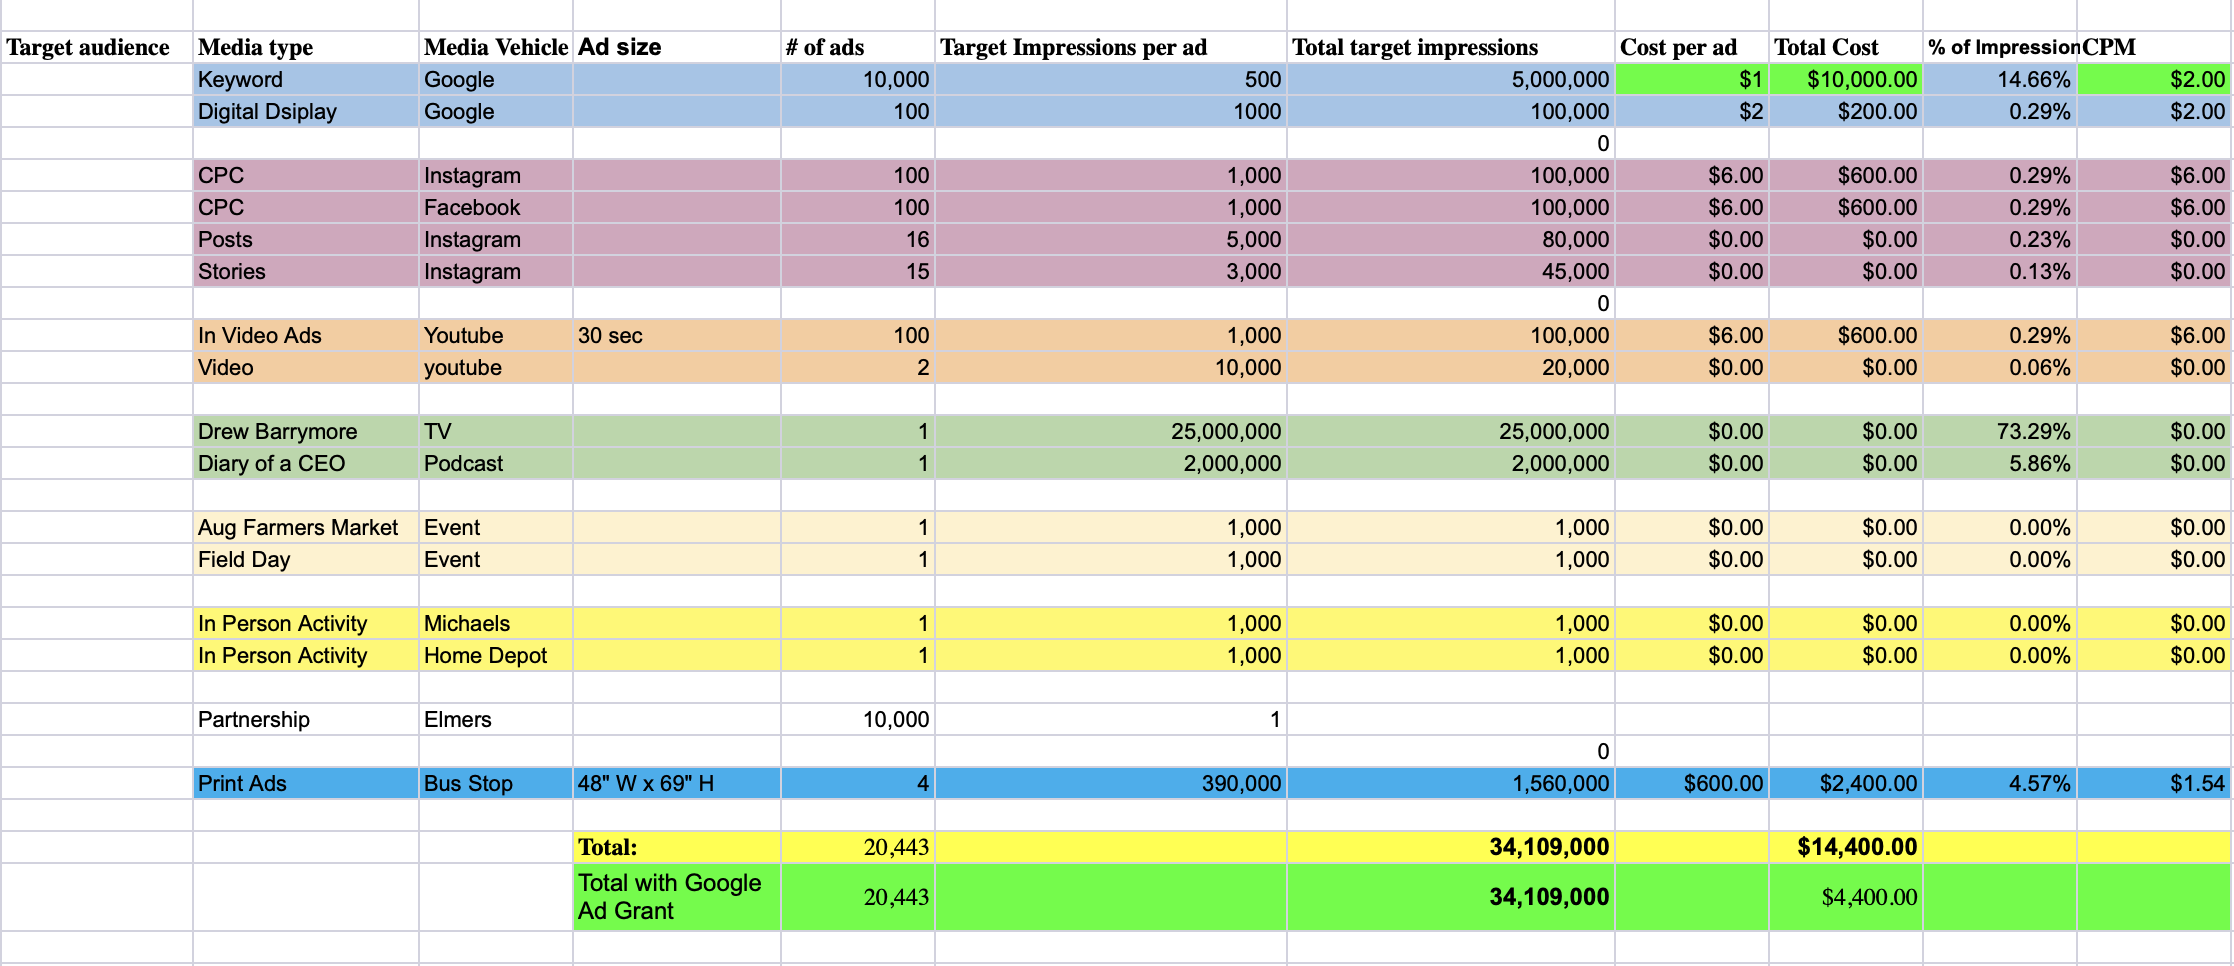Click the 'Stories' media type cell
2234x966 pixels.
[306, 271]
